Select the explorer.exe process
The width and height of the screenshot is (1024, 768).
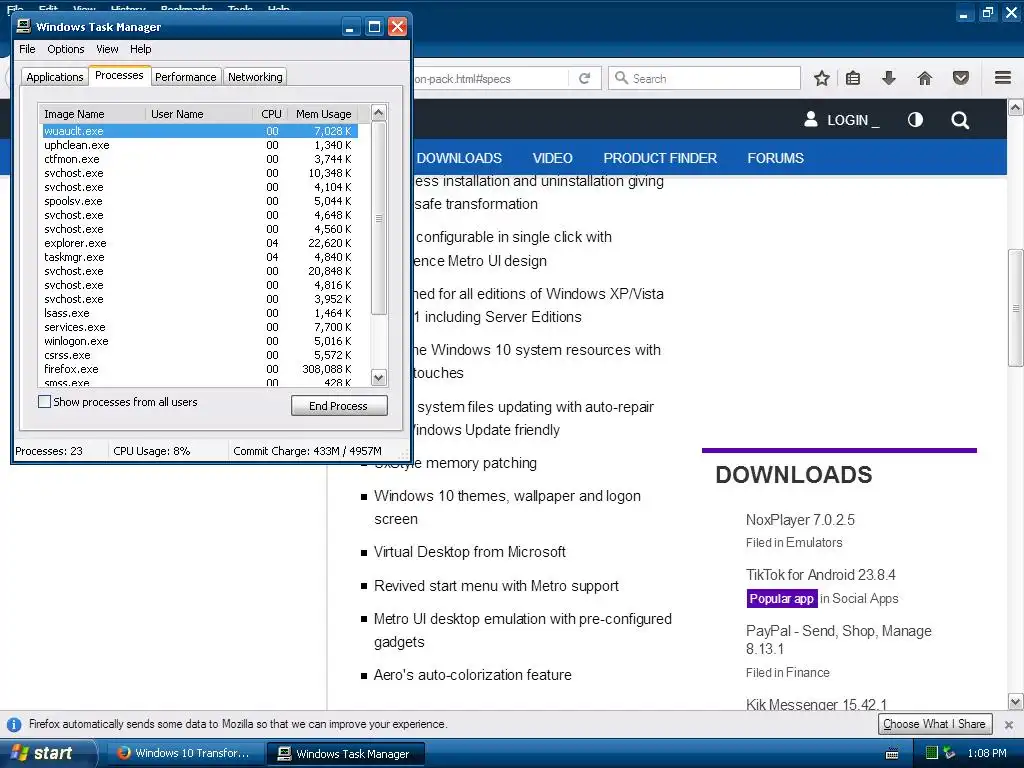pyautogui.click(x=200, y=243)
